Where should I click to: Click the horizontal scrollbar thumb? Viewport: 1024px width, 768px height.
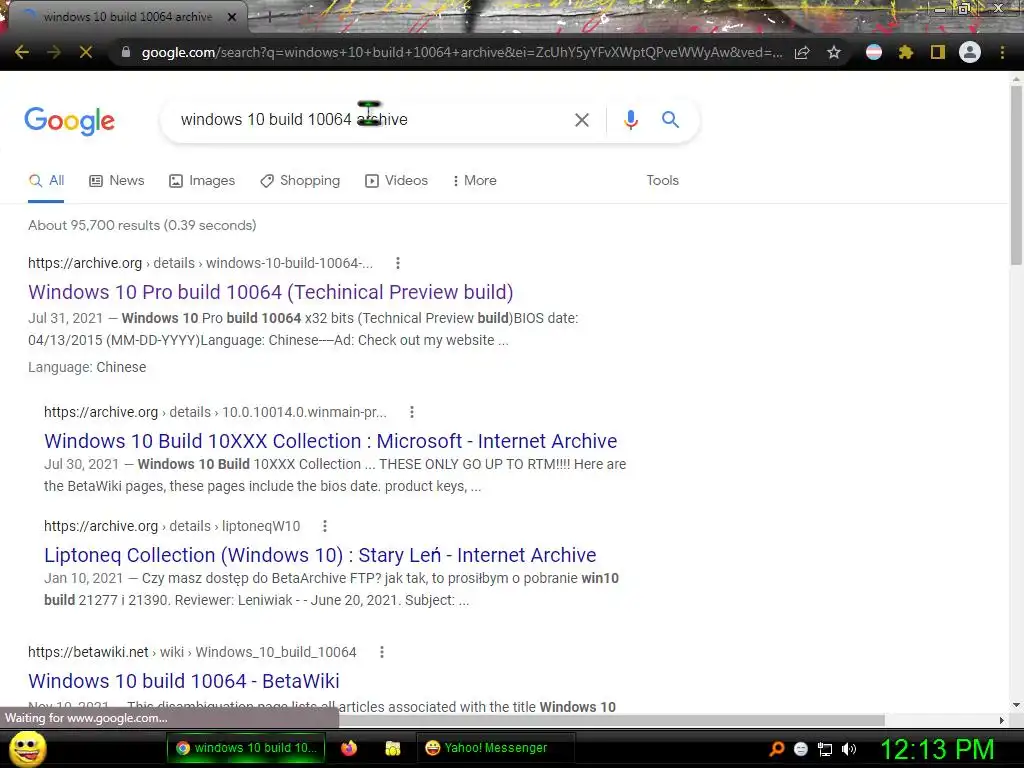[x=612, y=720]
